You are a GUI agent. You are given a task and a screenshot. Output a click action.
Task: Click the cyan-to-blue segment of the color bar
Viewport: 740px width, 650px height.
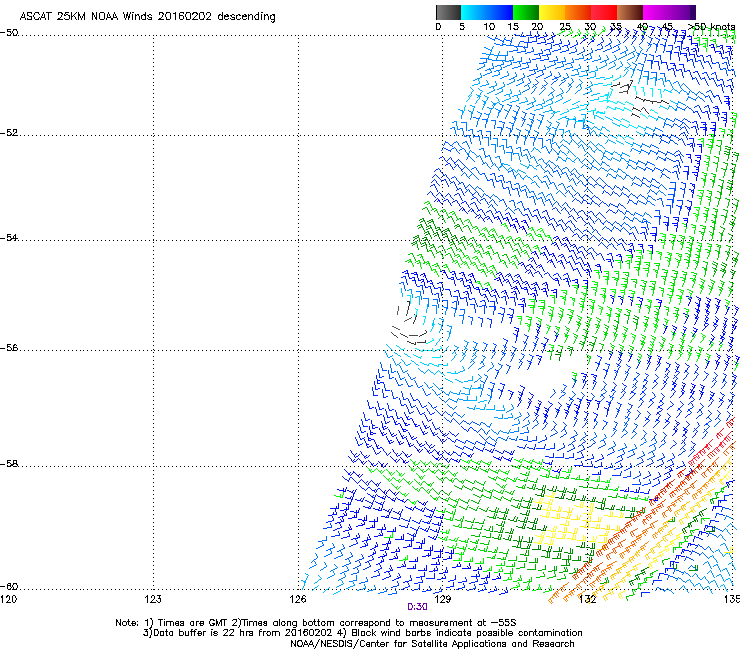487,12
